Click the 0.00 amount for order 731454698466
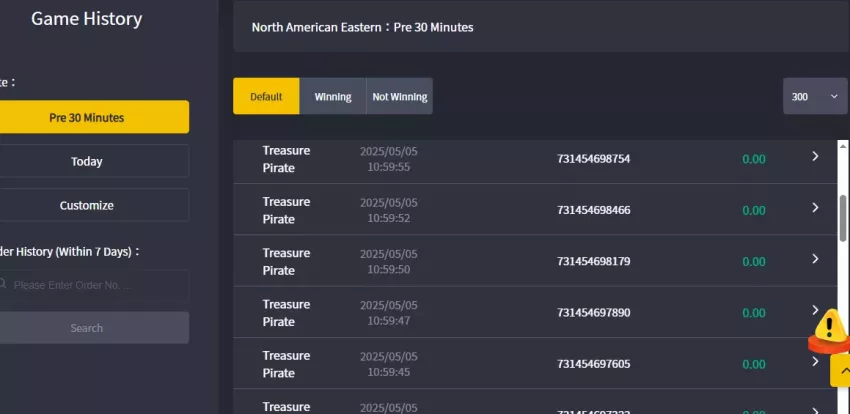This screenshot has width=850, height=414. click(754, 210)
